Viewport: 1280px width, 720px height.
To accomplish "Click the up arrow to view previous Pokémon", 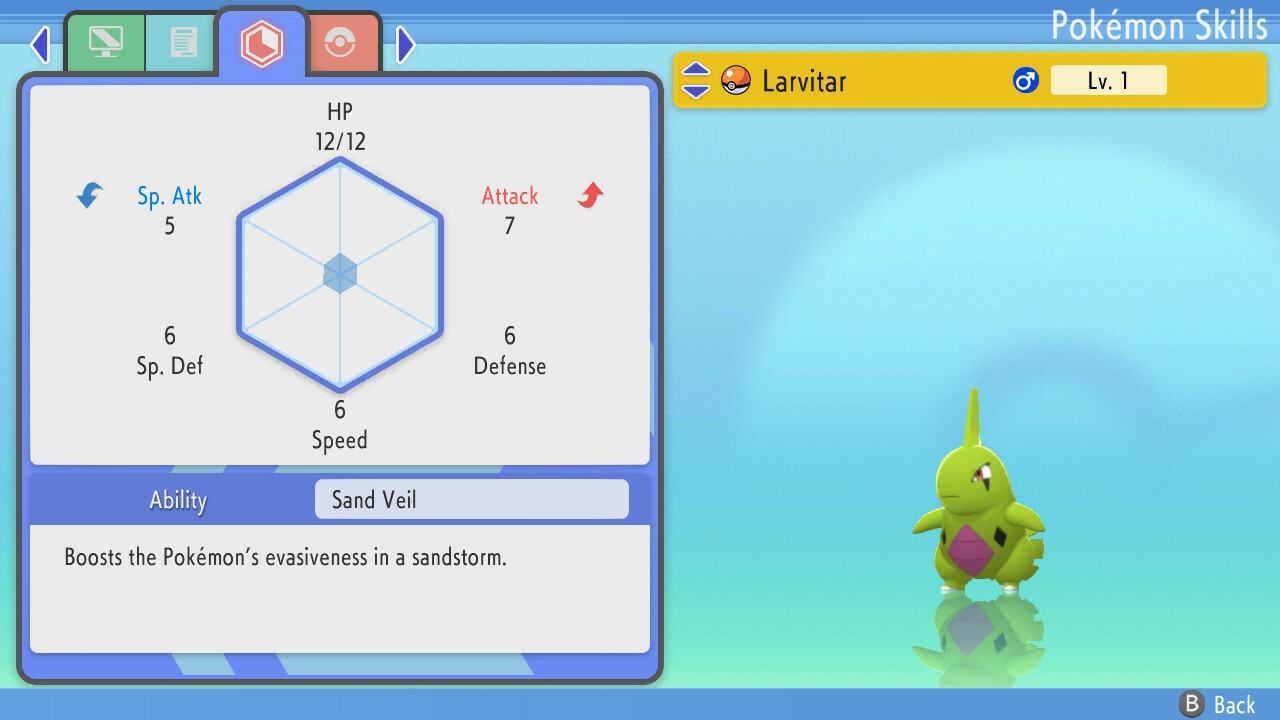I will (x=694, y=71).
